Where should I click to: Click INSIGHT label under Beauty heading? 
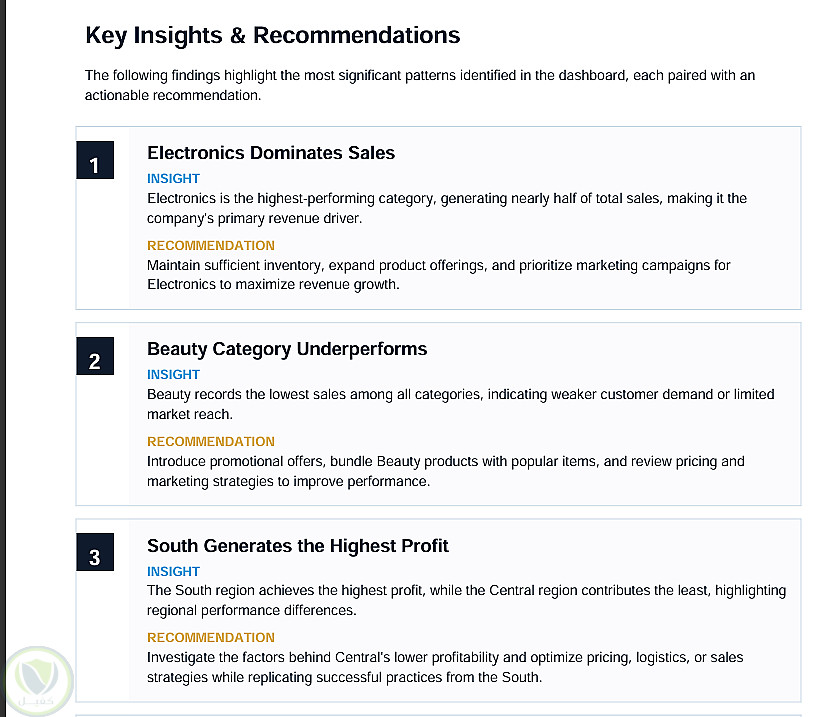(173, 374)
